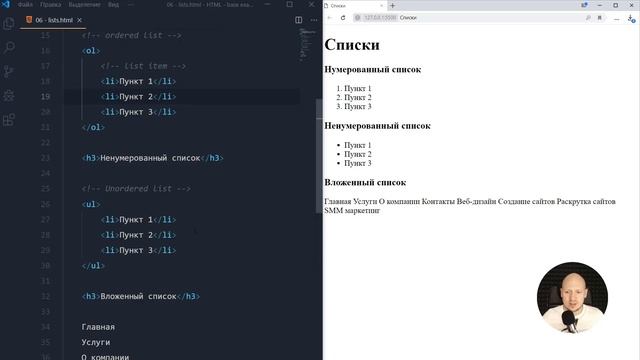Open the Правка menu
Viewport: 640px width, 360px height.
tap(50, 4)
